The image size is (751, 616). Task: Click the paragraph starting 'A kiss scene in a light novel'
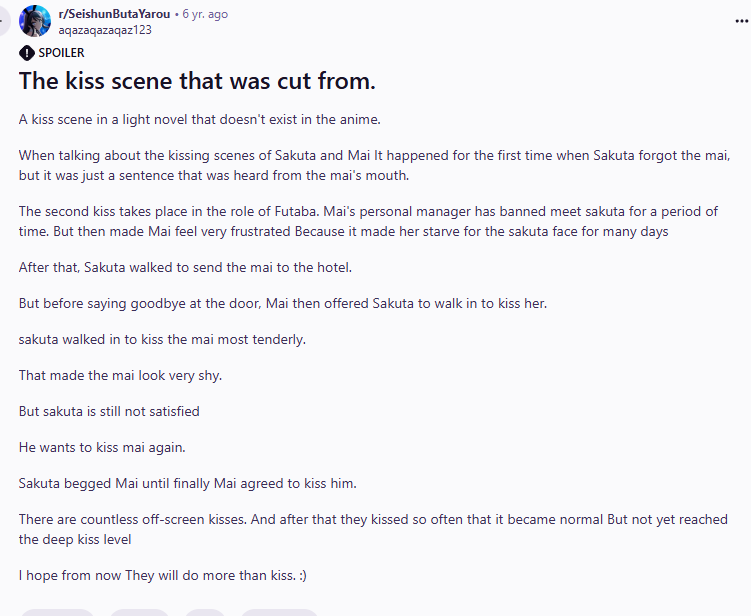(x=200, y=119)
